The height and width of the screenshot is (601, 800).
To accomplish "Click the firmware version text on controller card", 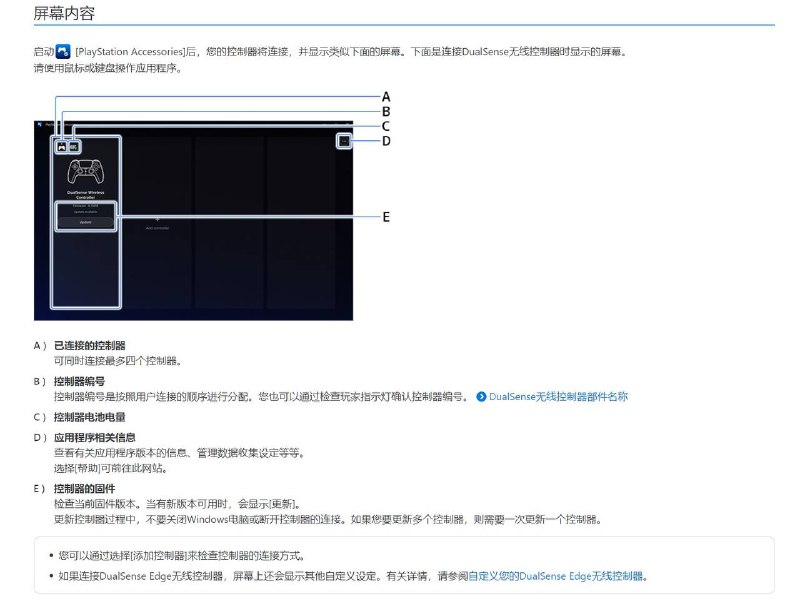I will pyautogui.click(x=86, y=205).
